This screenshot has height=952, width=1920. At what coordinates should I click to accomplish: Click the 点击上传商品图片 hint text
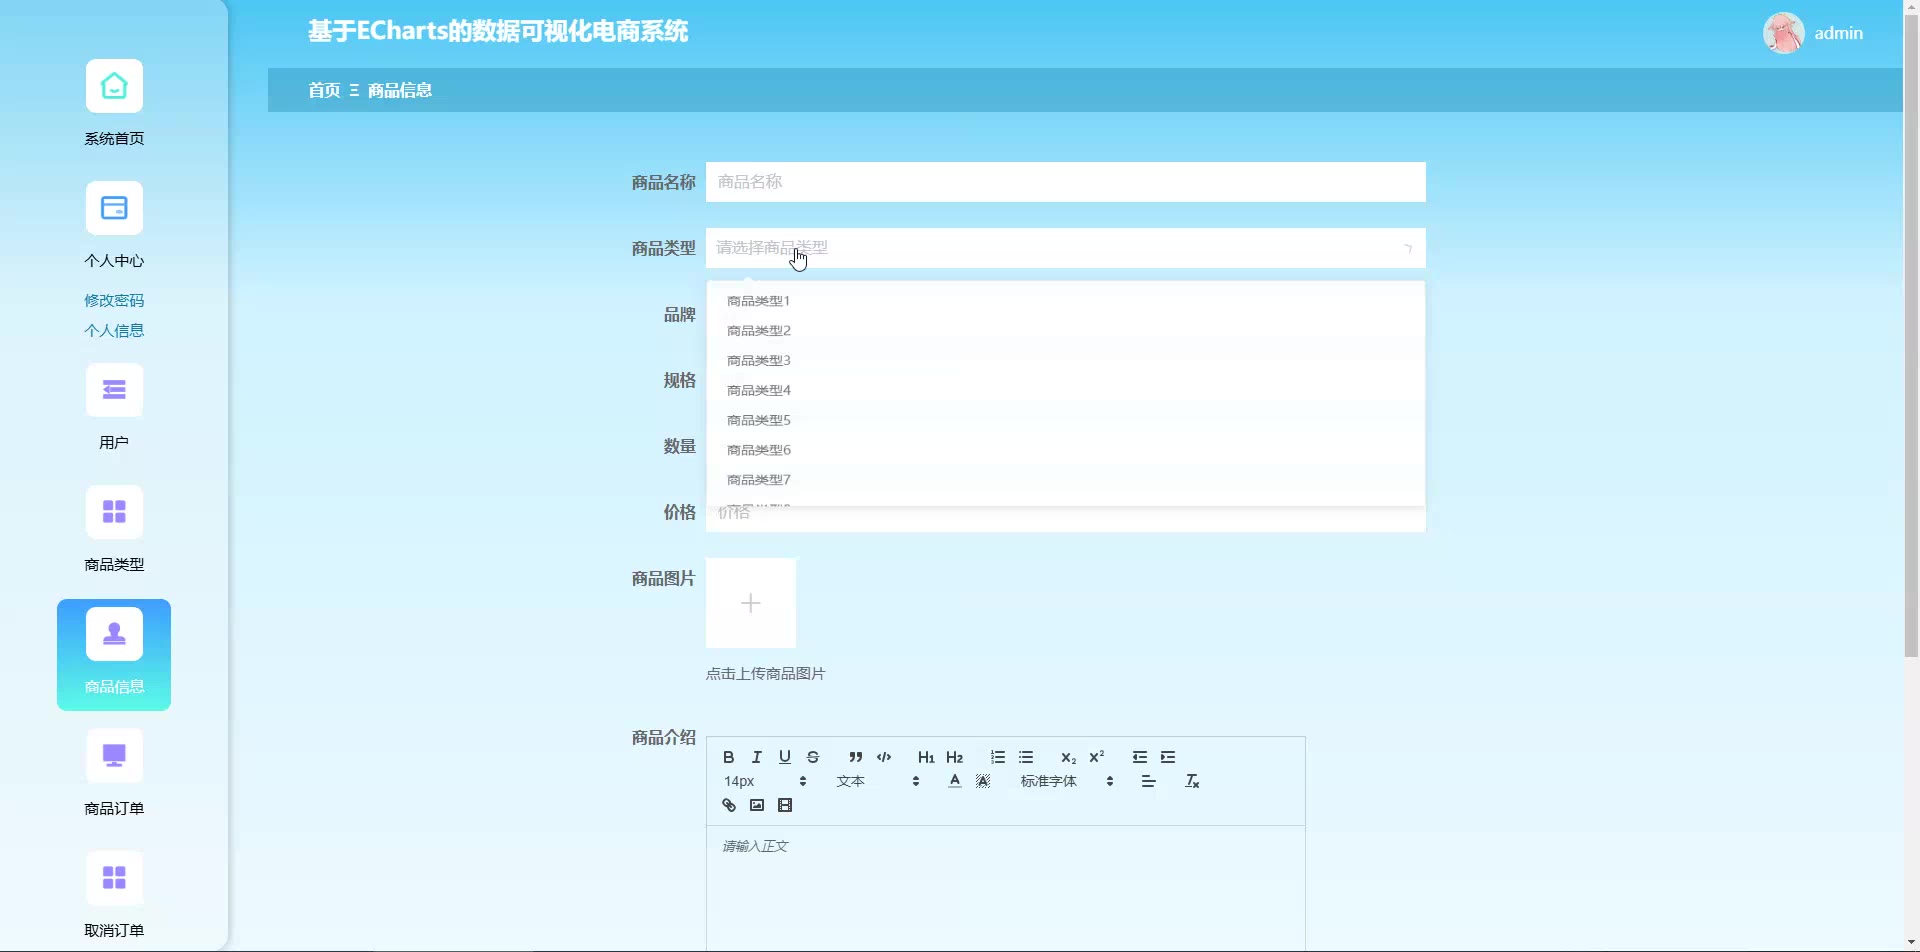766,674
